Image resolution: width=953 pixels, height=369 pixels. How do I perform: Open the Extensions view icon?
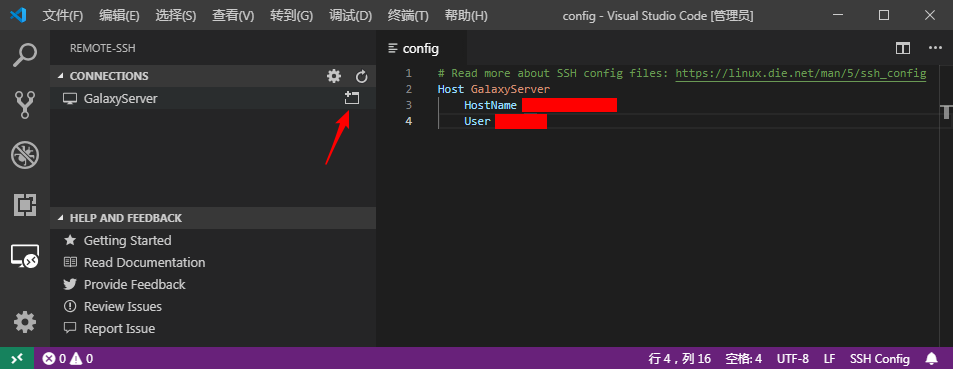pyautogui.click(x=25, y=205)
